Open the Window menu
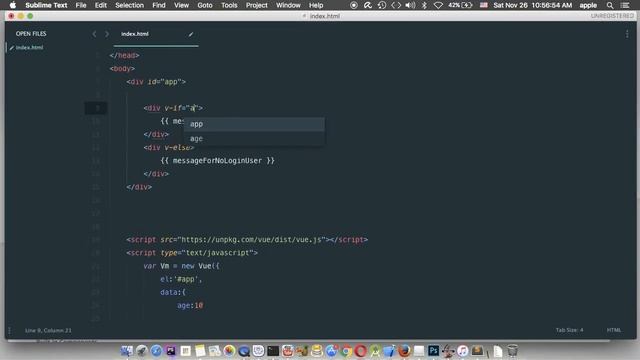The image size is (640, 360). (x=288, y=5)
